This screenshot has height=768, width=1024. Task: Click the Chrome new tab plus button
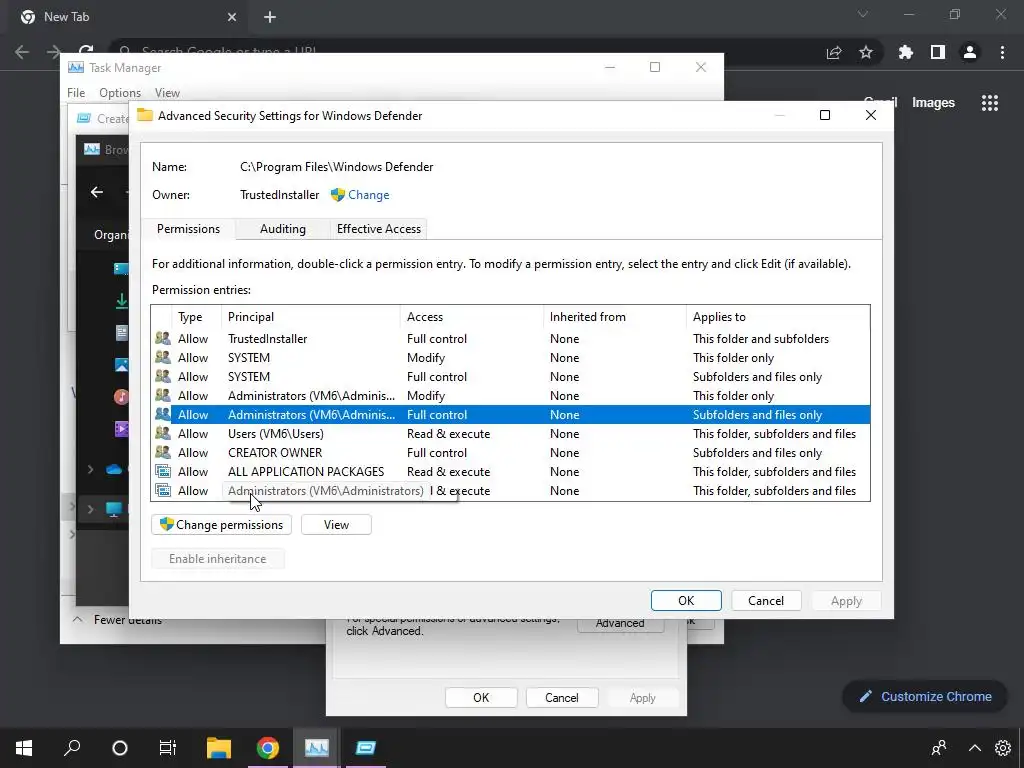[270, 17]
